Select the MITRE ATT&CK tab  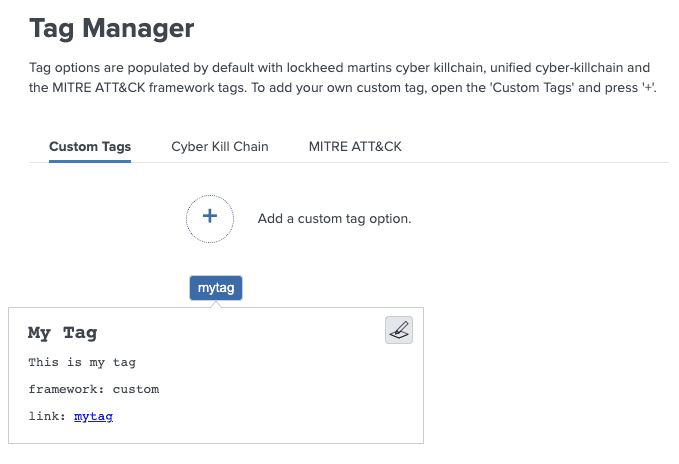(355, 147)
